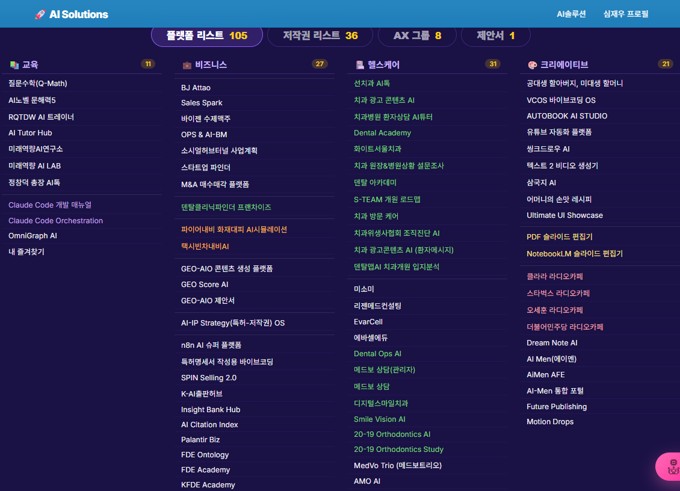The height and width of the screenshot is (491, 680).
Task: Open Ultimate UI Showcase
Action: [565, 215]
